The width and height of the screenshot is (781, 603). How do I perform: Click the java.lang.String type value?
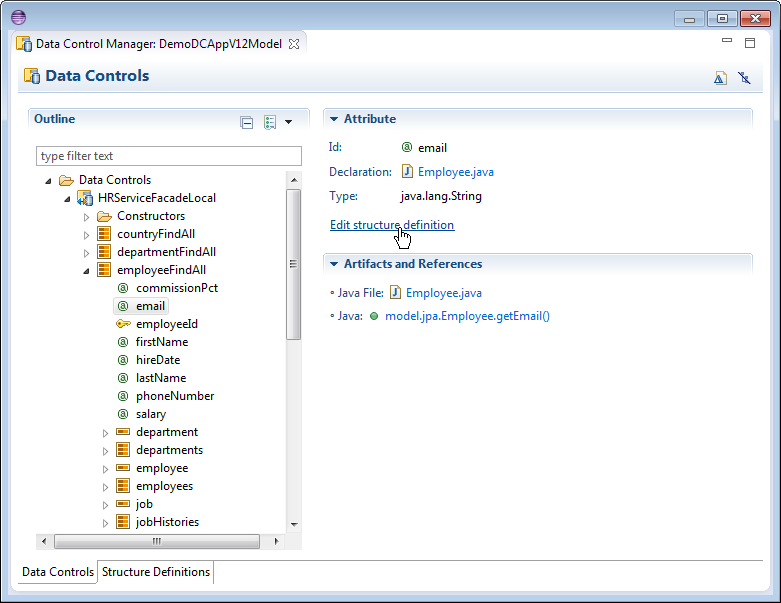coord(441,196)
